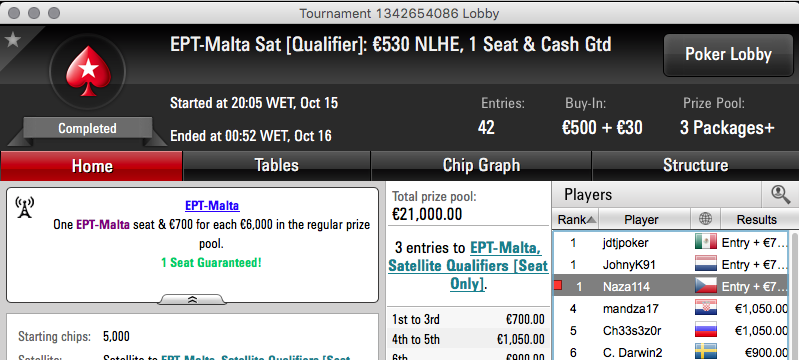This screenshot has height=360, width=799.
Task: Click Czech flag beside Naza114
Action: pos(706,286)
